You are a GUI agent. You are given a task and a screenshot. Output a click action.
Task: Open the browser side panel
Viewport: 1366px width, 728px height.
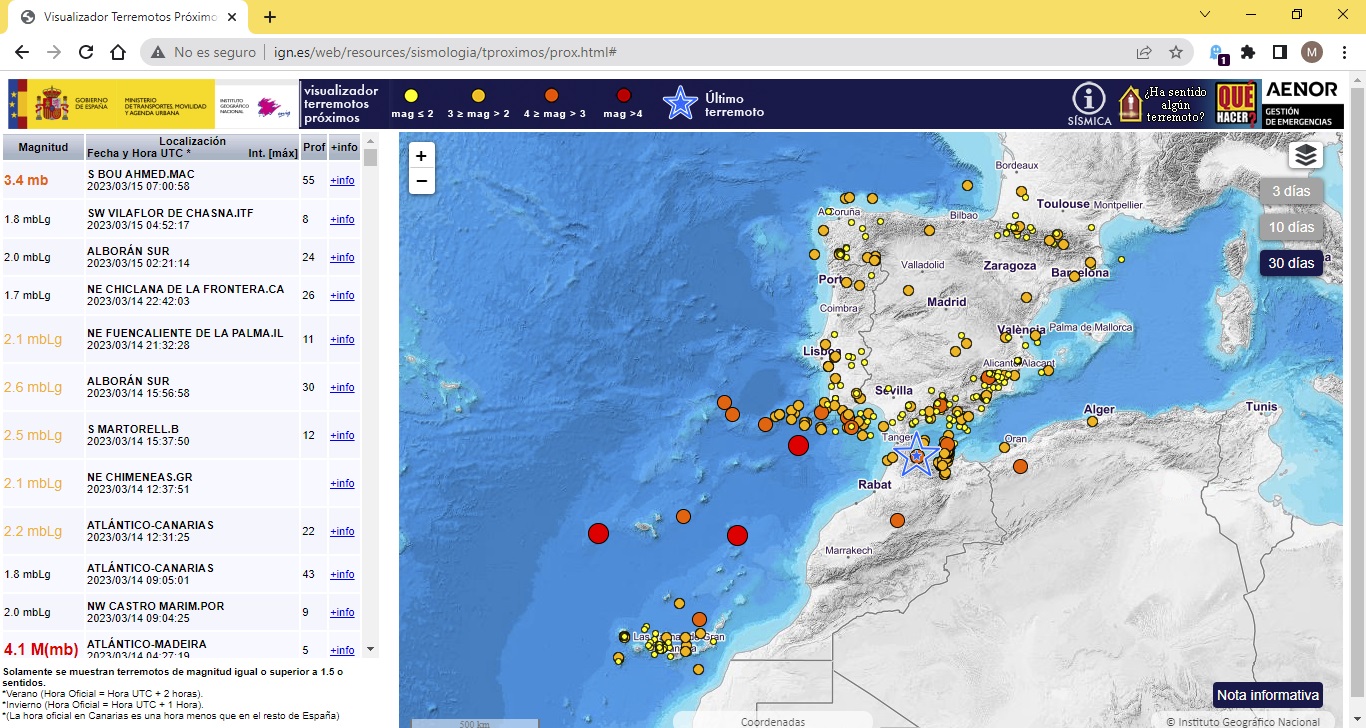pos(1280,52)
